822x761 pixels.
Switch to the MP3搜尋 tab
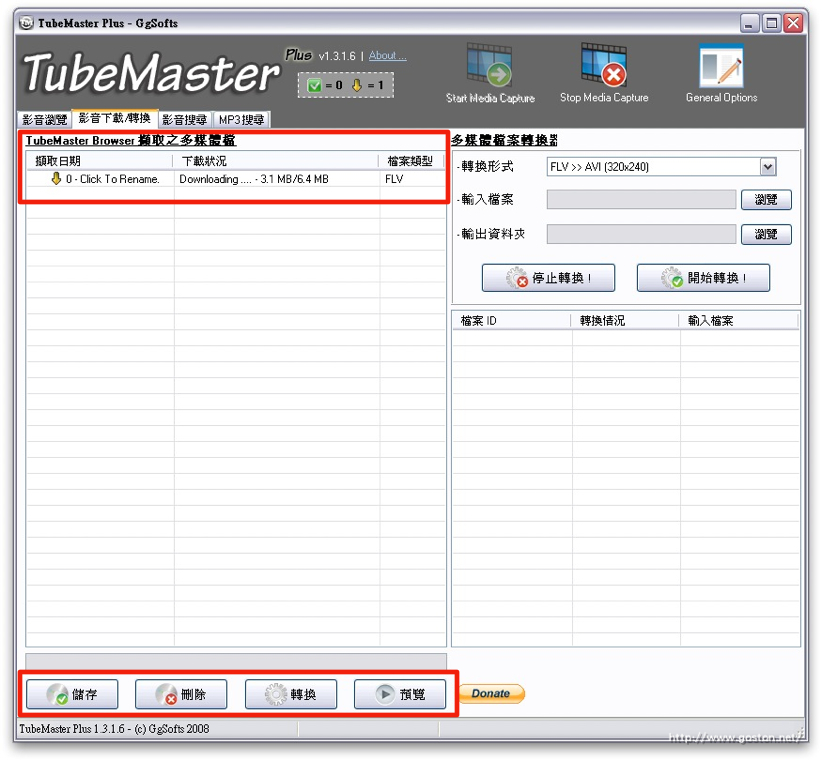click(x=241, y=119)
